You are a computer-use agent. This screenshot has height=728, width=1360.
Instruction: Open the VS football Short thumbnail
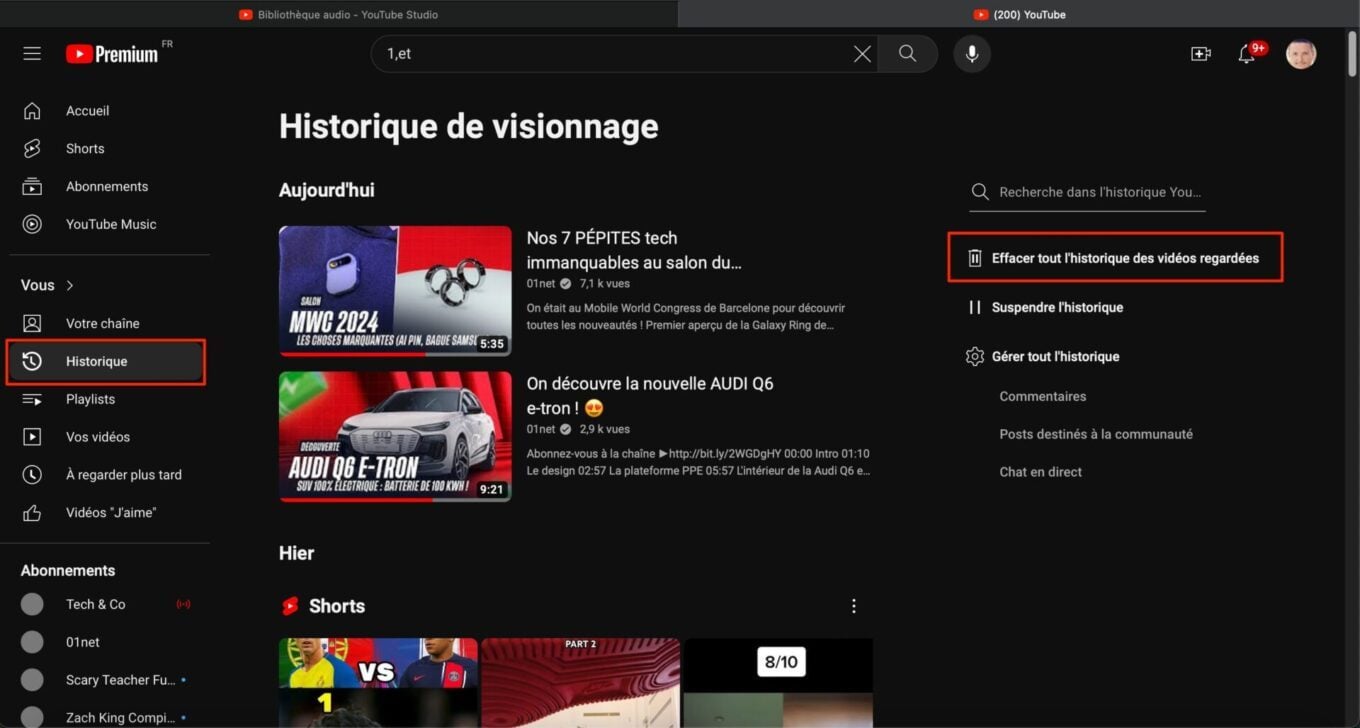[378, 683]
